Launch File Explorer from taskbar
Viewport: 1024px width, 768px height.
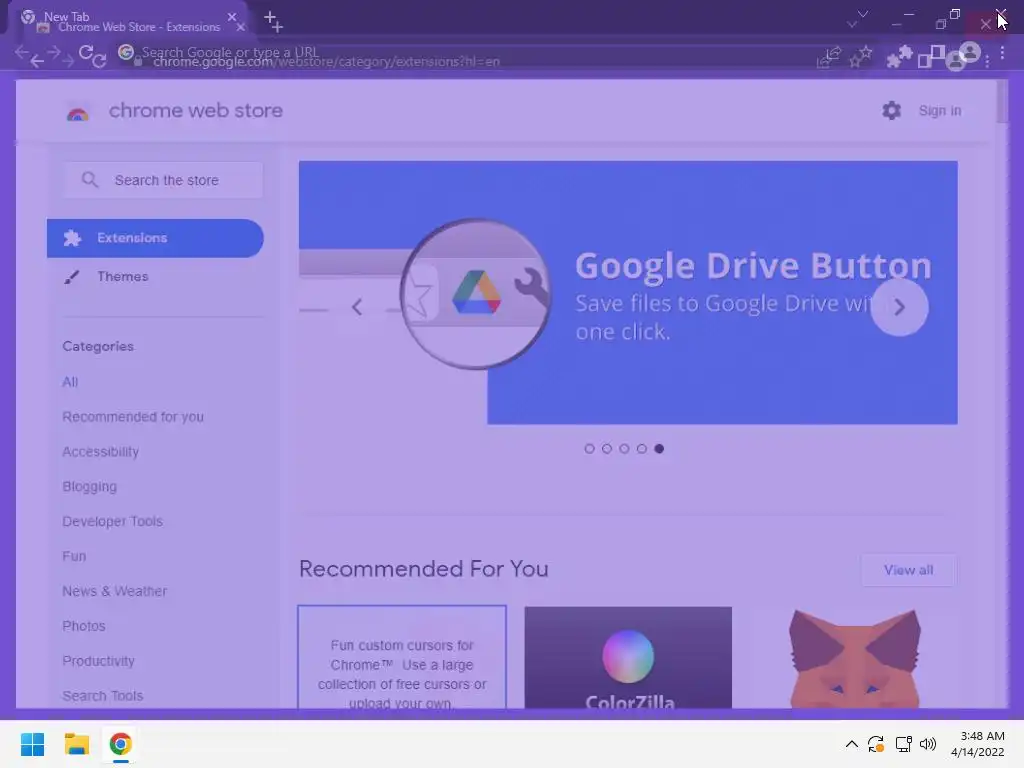point(76,744)
